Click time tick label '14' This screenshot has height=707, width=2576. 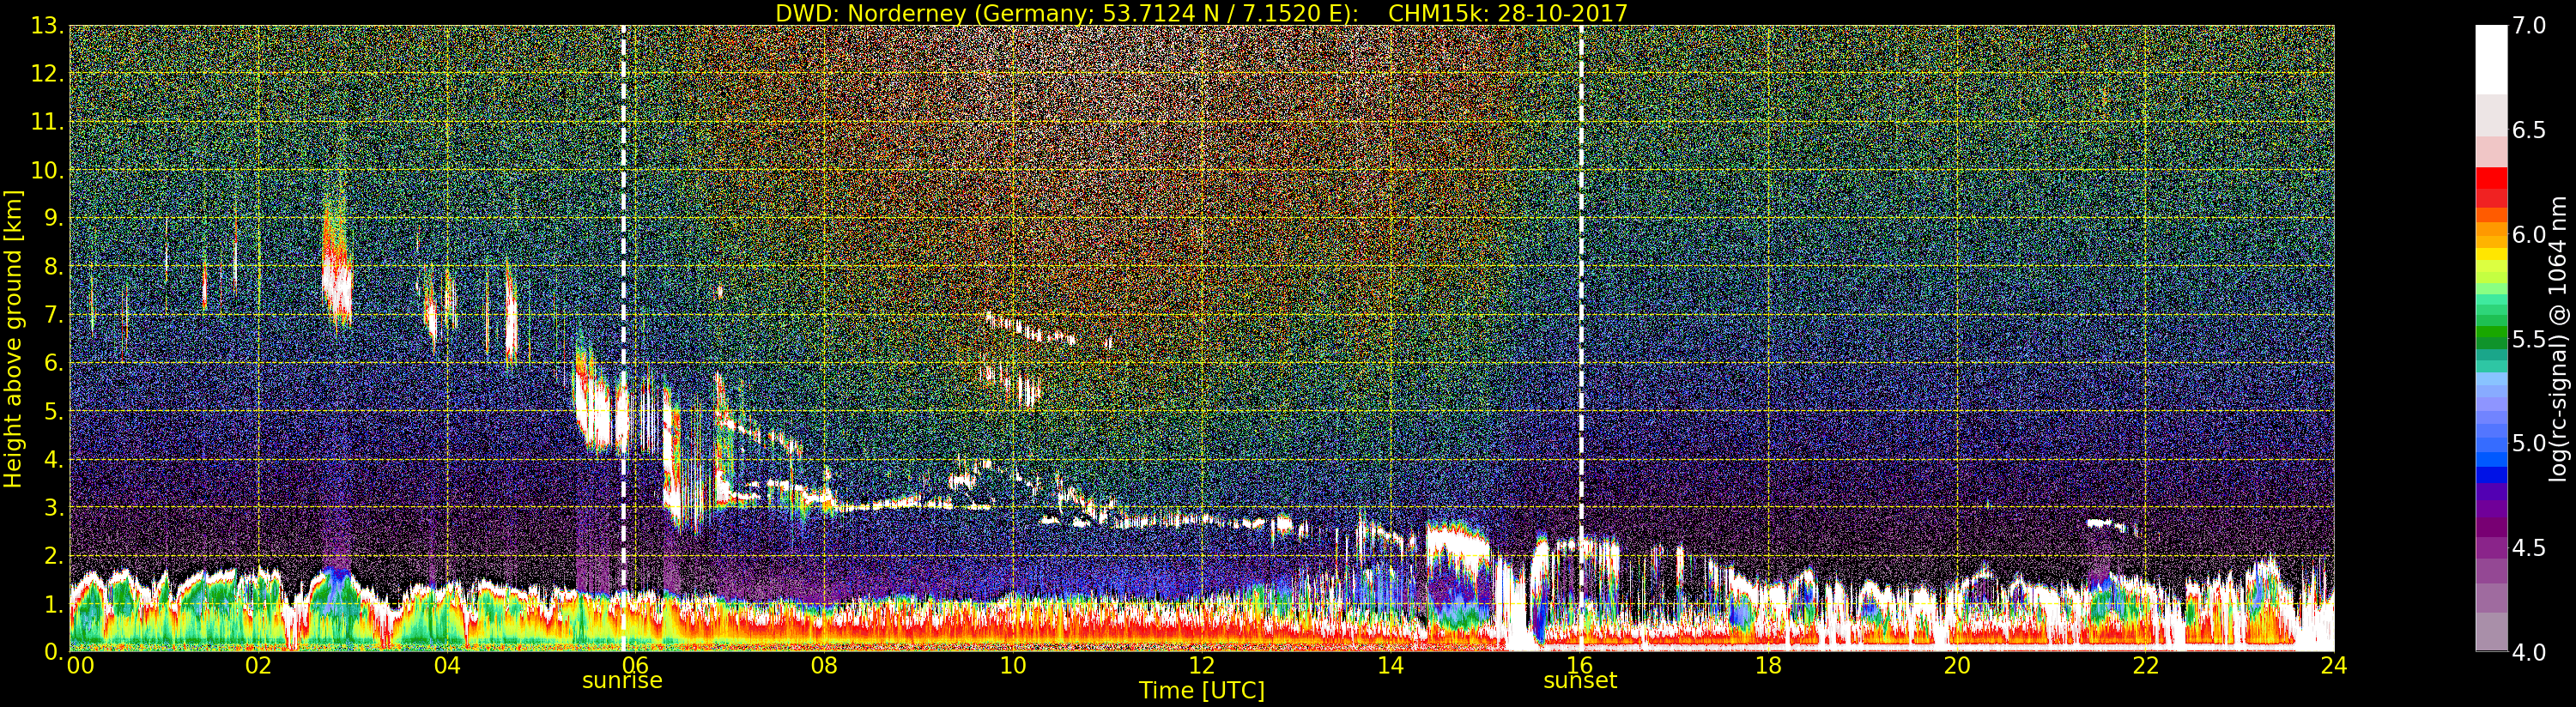click(x=1390, y=665)
